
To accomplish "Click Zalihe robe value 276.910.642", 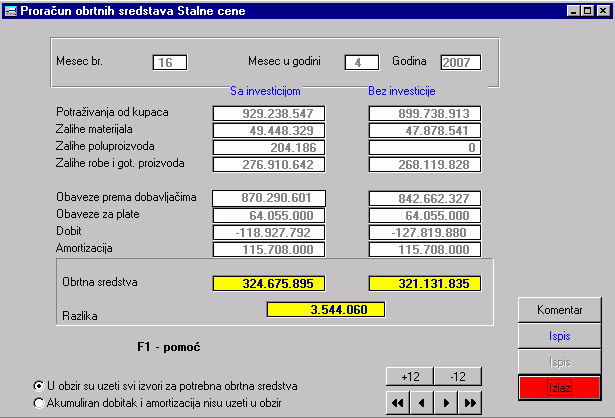I will pyautogui.click(x=269, y=165).
